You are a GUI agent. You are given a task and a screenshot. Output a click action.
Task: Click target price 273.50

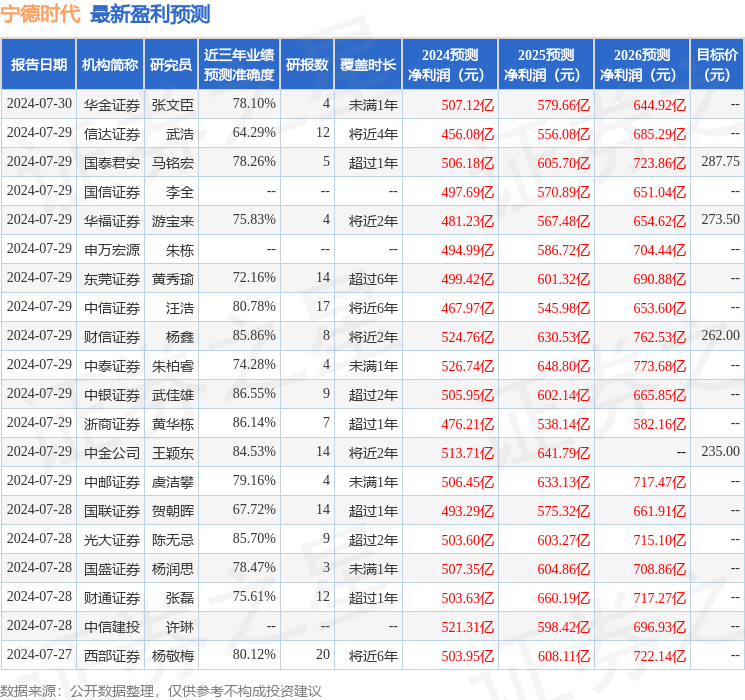point(720,220)
